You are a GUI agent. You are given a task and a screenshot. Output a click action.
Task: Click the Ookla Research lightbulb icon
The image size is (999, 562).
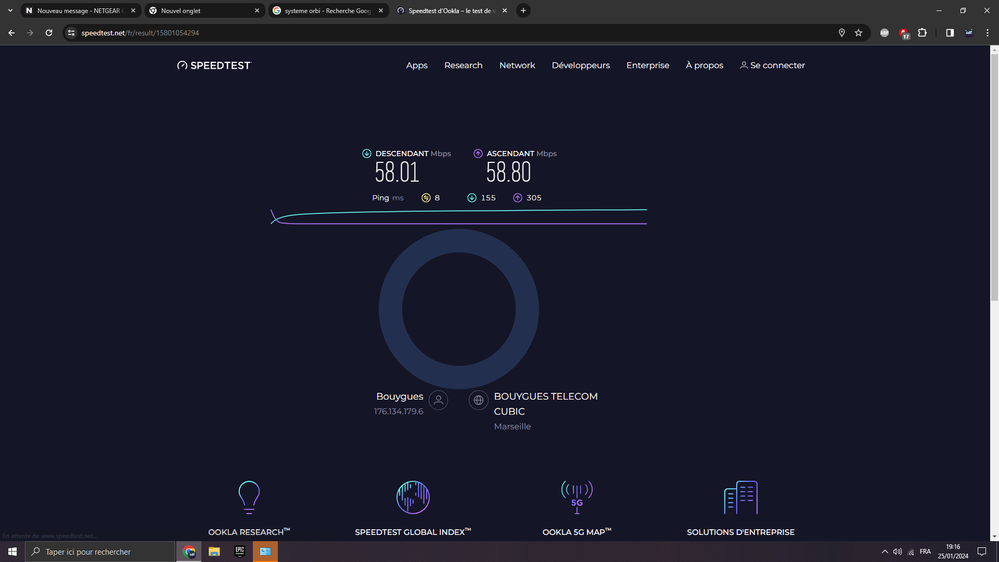point(249,497)
